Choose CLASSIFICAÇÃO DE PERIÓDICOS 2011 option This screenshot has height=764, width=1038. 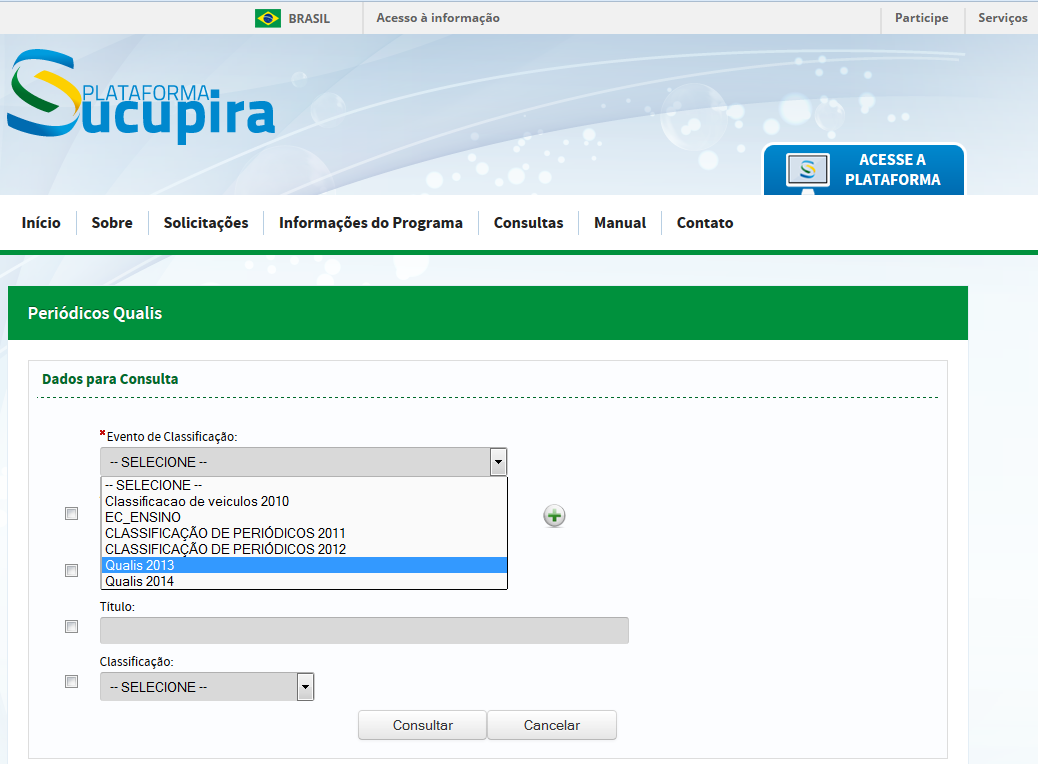click(x=304, y=533)
